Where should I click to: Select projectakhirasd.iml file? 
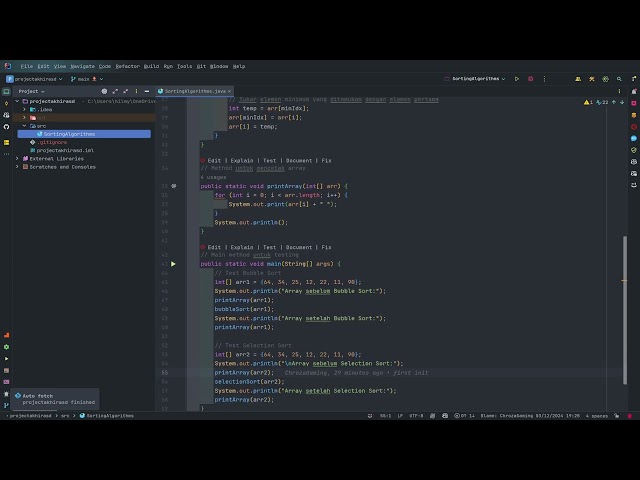(x=62, y=150)
